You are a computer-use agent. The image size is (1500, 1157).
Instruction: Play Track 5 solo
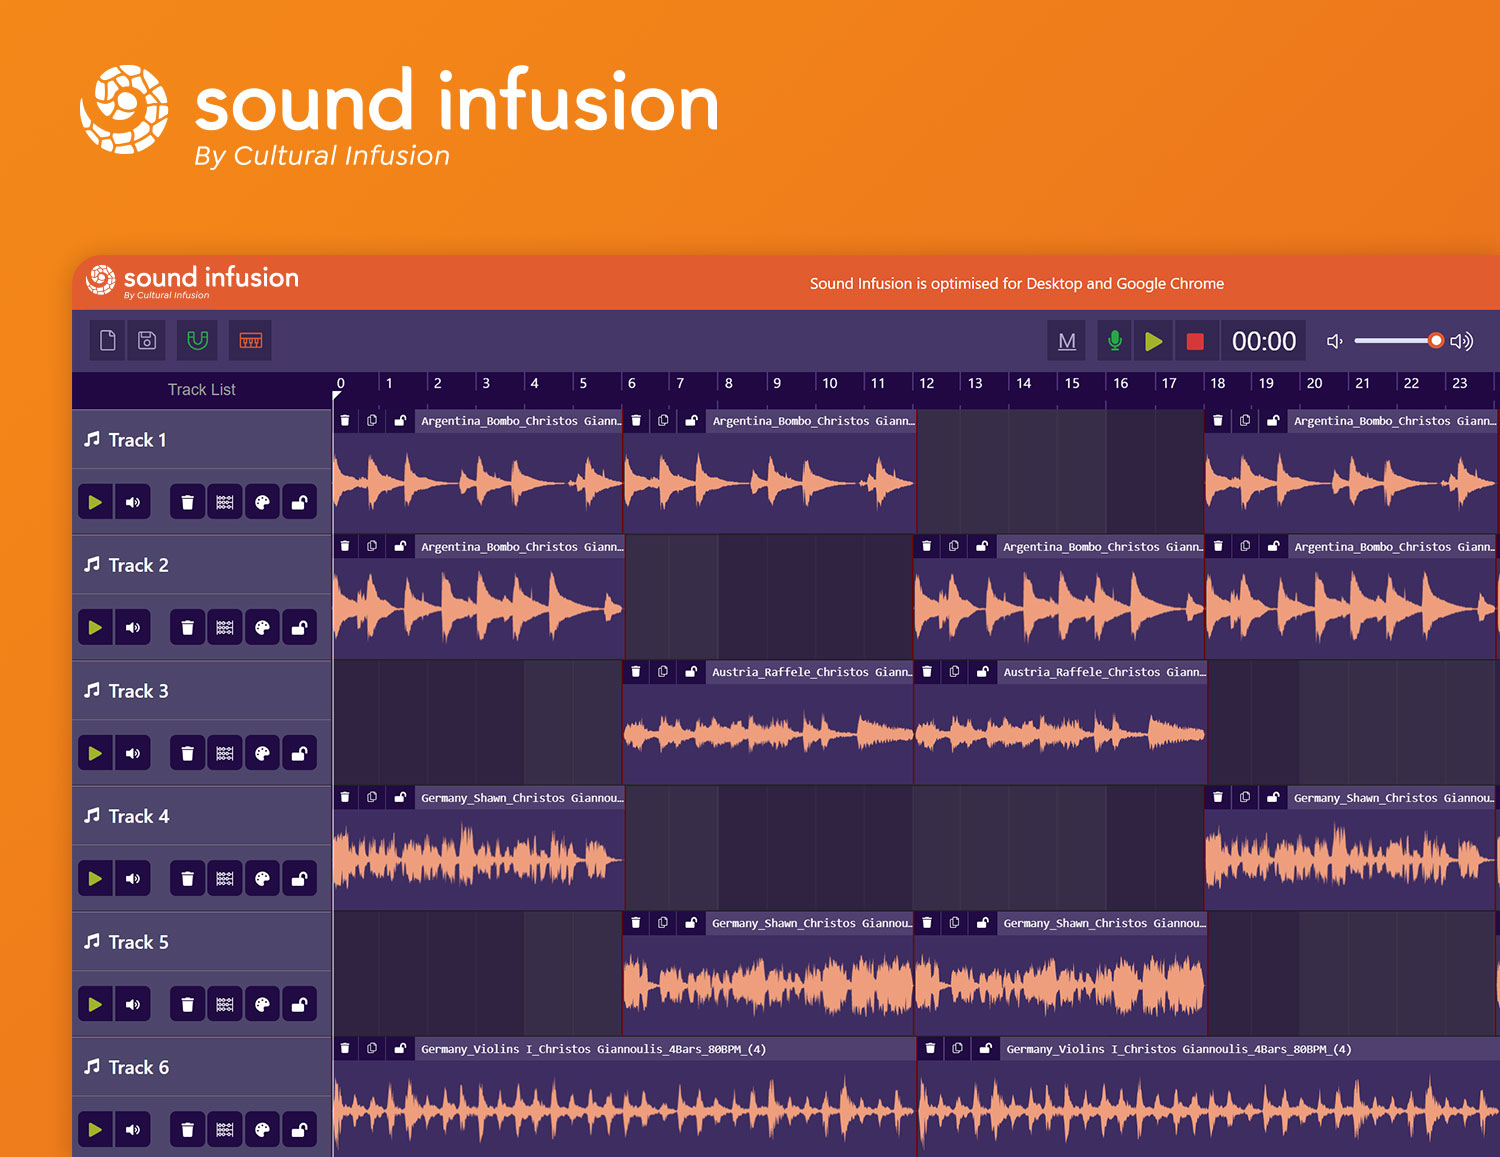click(95, 1004)
